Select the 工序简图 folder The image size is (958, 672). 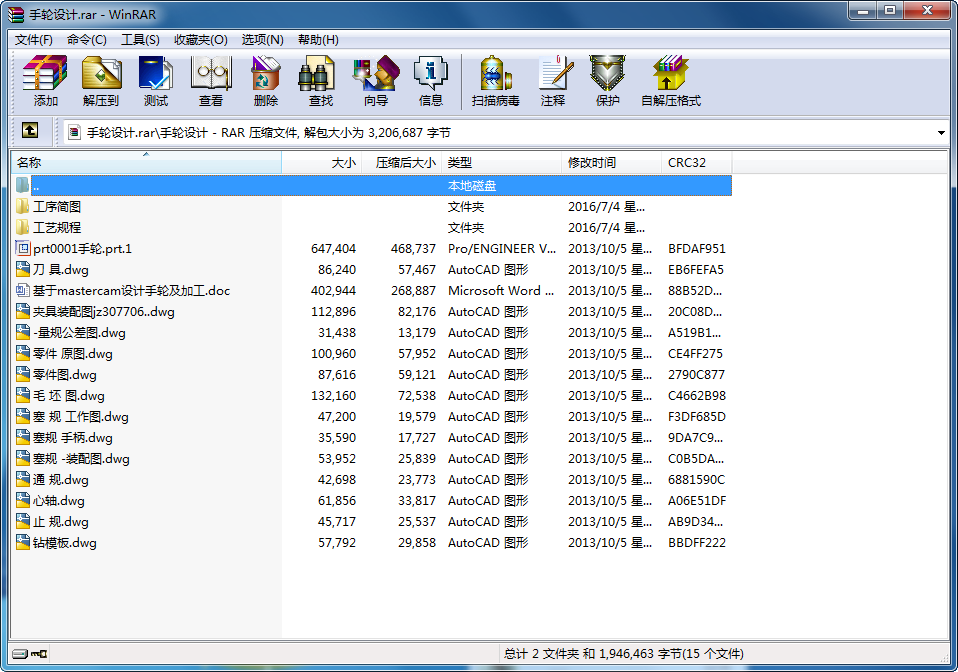(x=57, y=207)
